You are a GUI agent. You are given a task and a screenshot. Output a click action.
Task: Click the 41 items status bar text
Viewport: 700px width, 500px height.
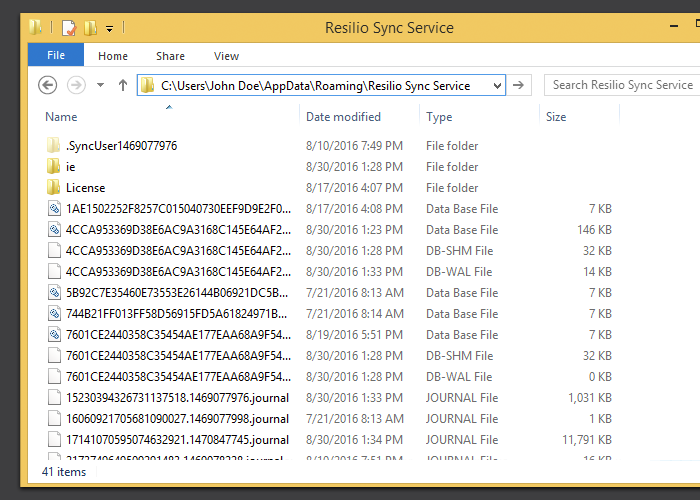(x=64, y=471)
